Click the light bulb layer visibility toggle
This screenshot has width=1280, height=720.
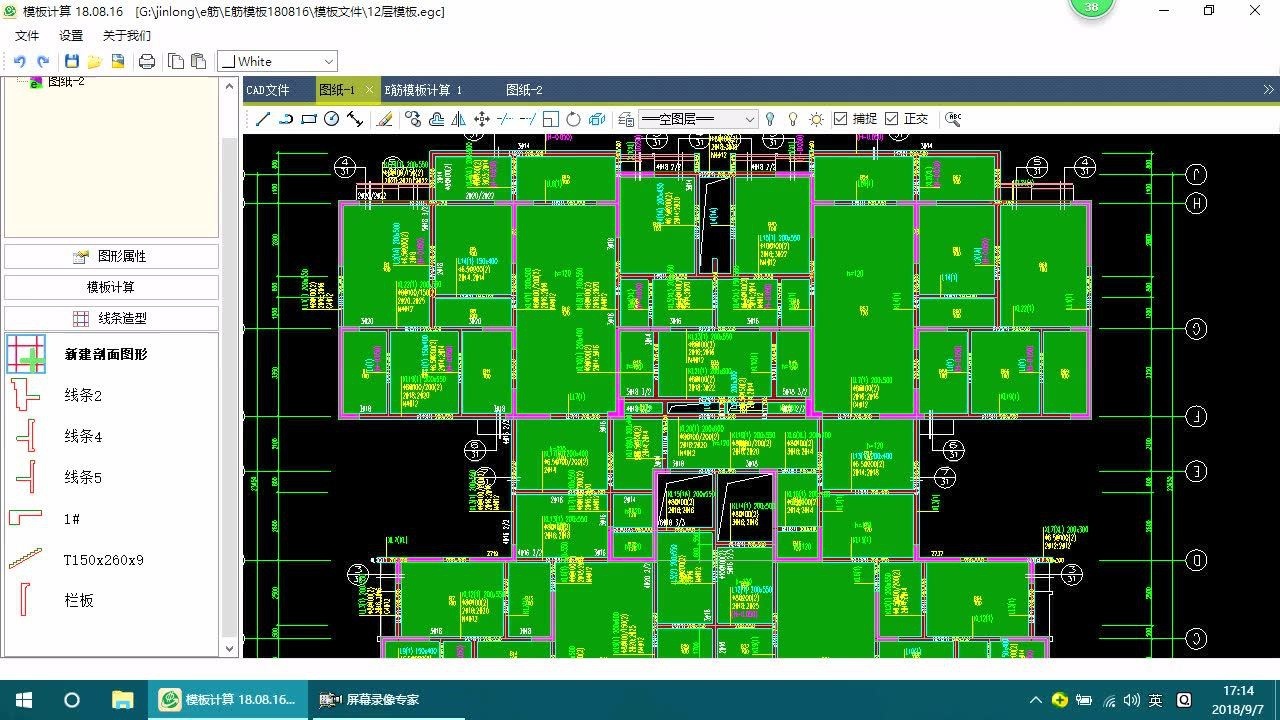pos(770,119)
